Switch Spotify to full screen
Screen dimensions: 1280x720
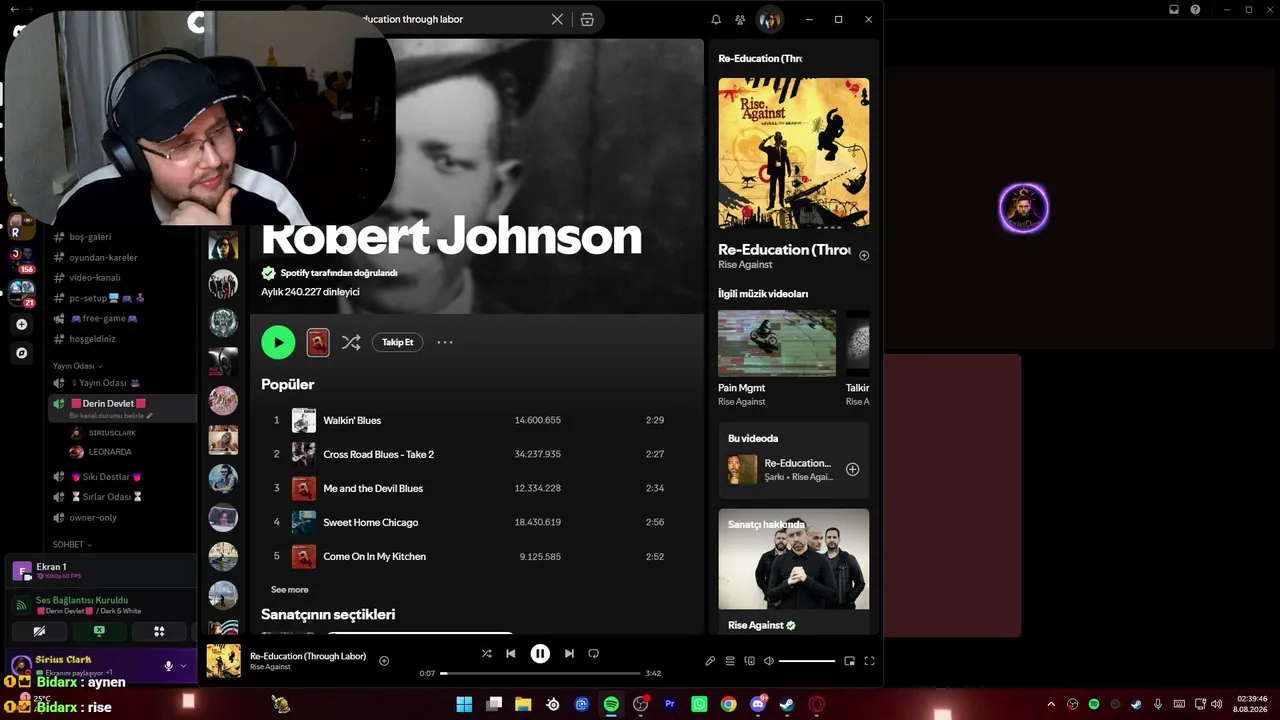click(869, 661)
